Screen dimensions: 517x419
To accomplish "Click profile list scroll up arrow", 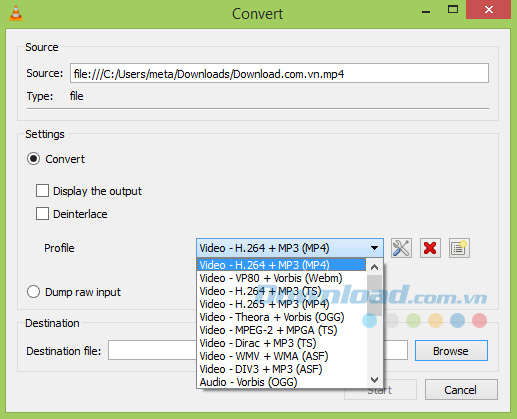I will tap(374, 267).
